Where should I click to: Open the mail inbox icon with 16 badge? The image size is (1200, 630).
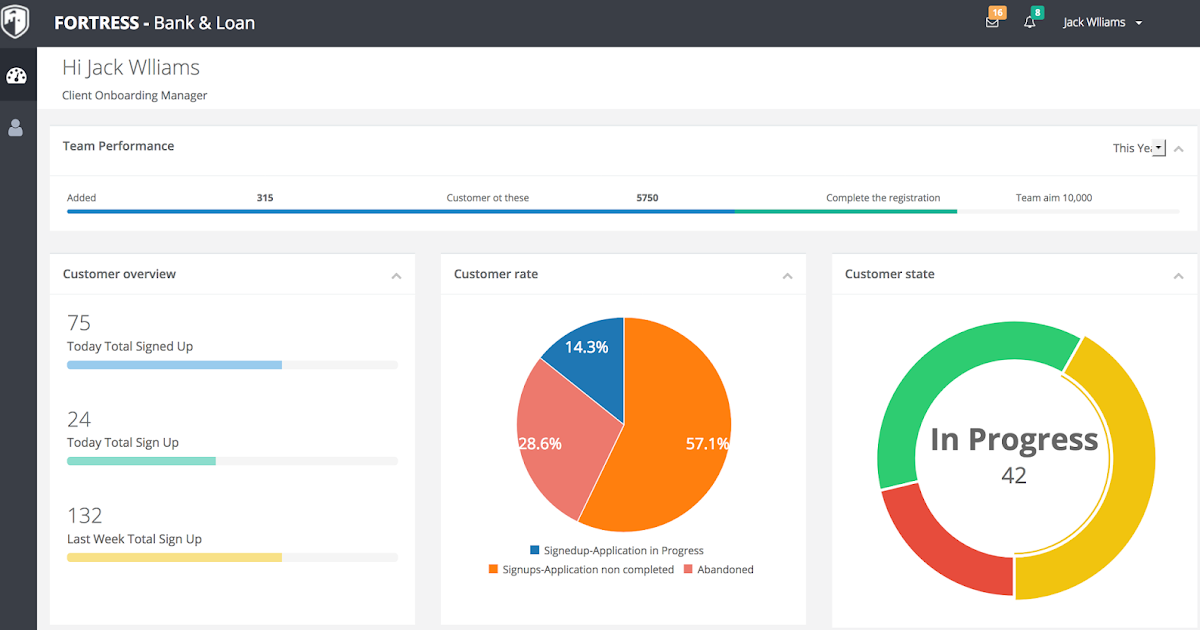993,20
